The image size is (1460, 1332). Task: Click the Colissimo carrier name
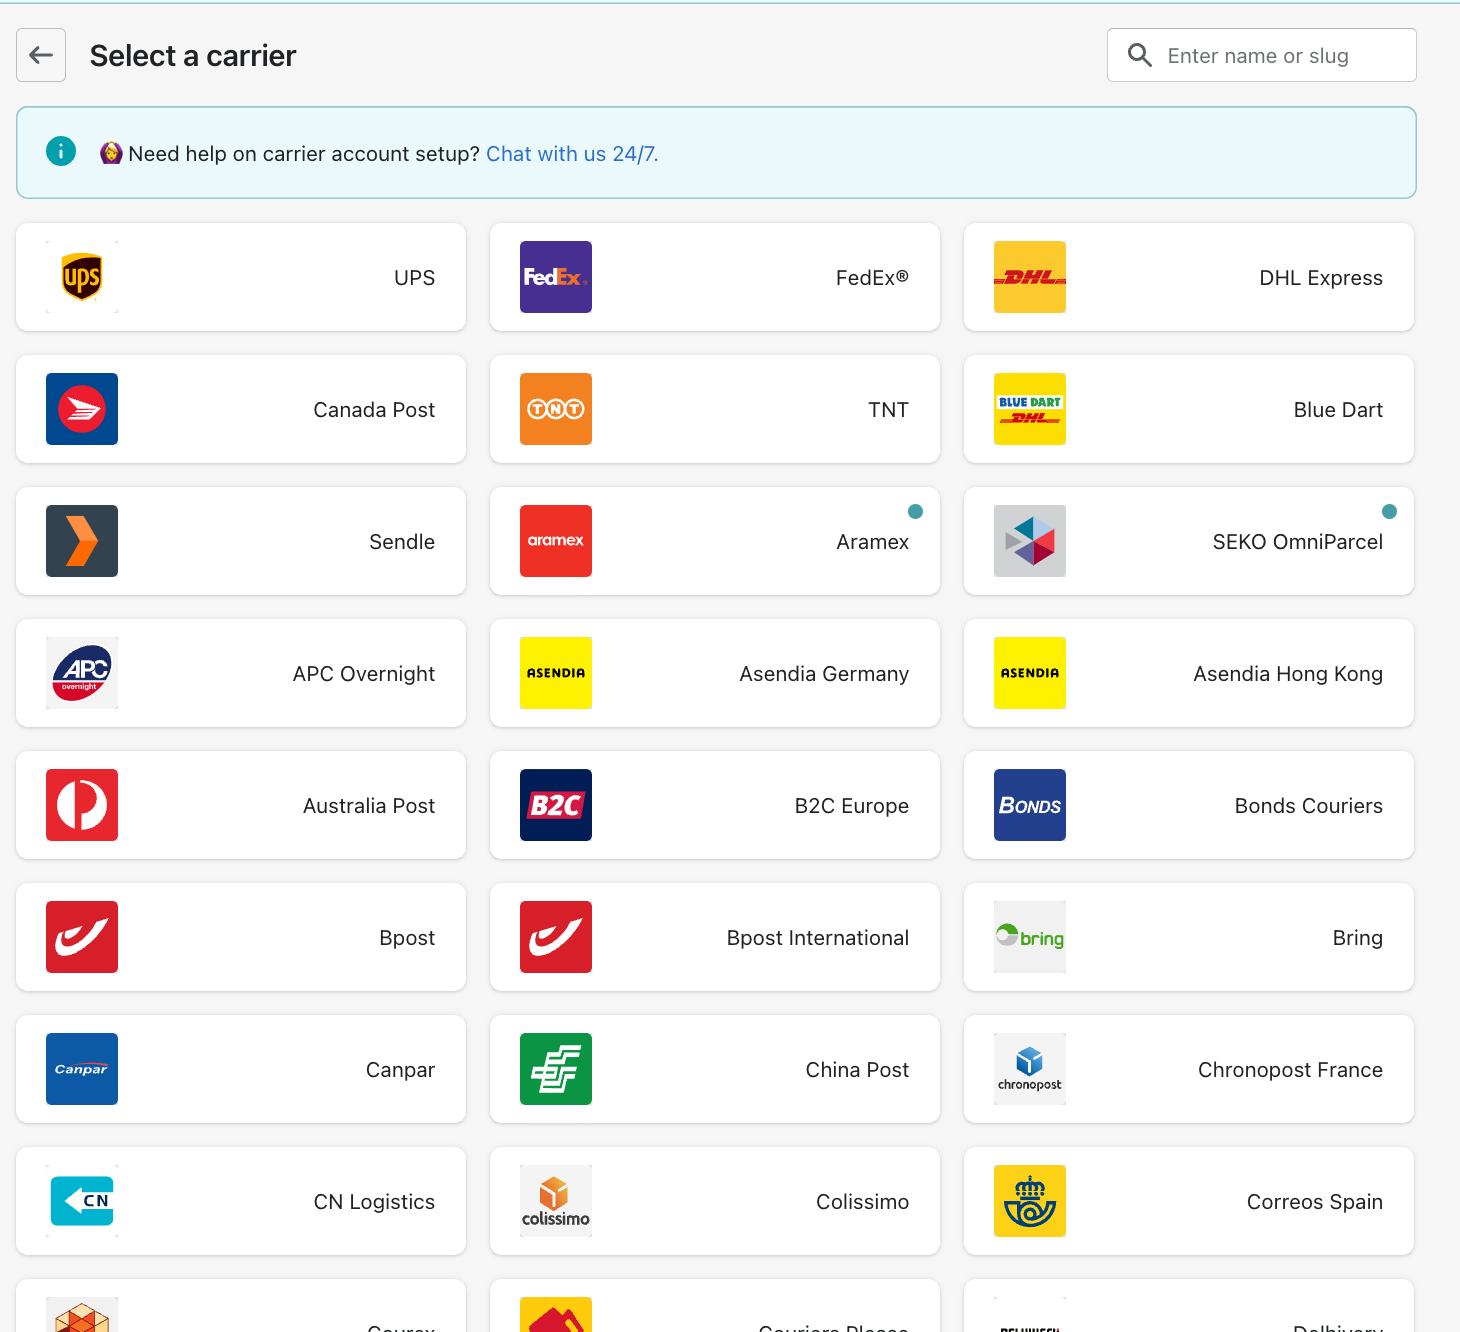[x=862, y=1202]
